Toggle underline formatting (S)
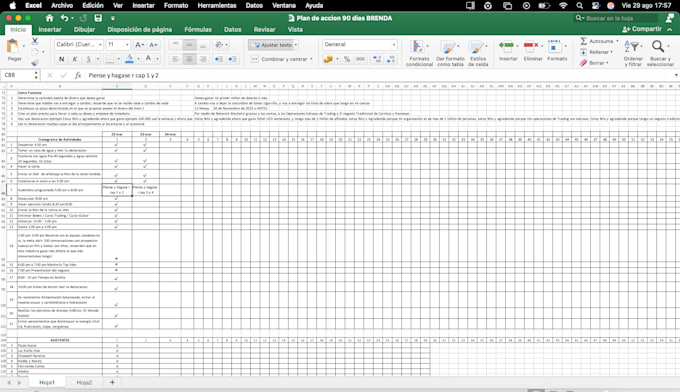Screen dimensions: 680x392 (88, 59)
